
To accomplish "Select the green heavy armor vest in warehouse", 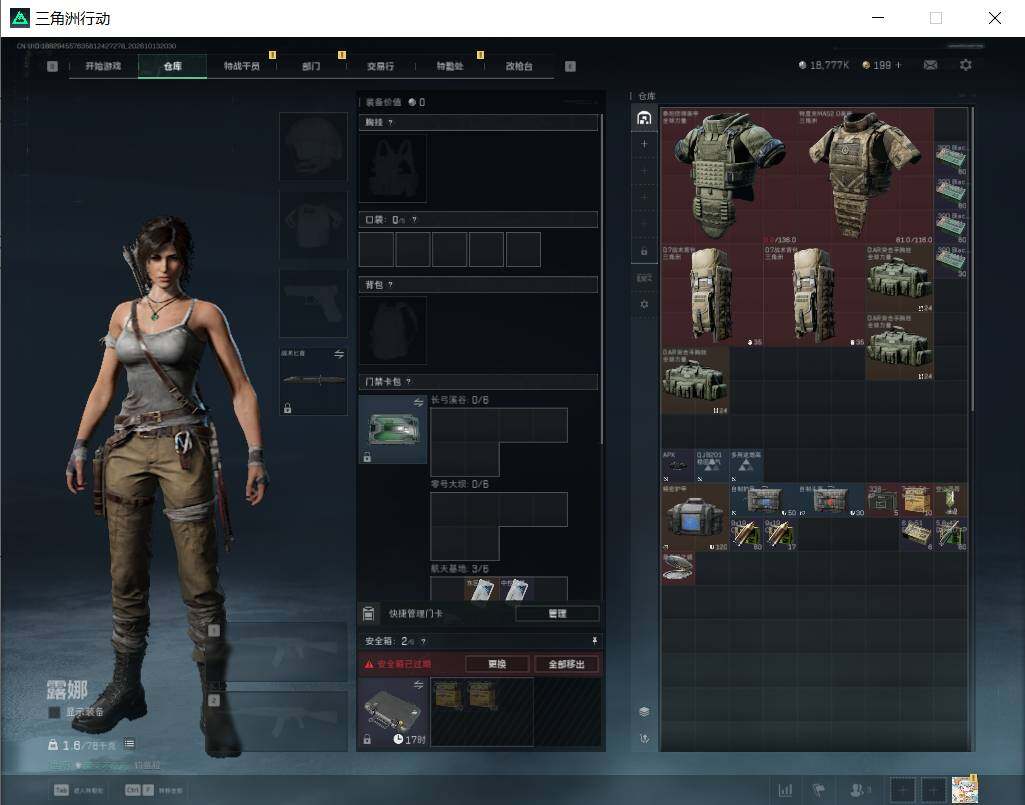I will tap(729, 176).
